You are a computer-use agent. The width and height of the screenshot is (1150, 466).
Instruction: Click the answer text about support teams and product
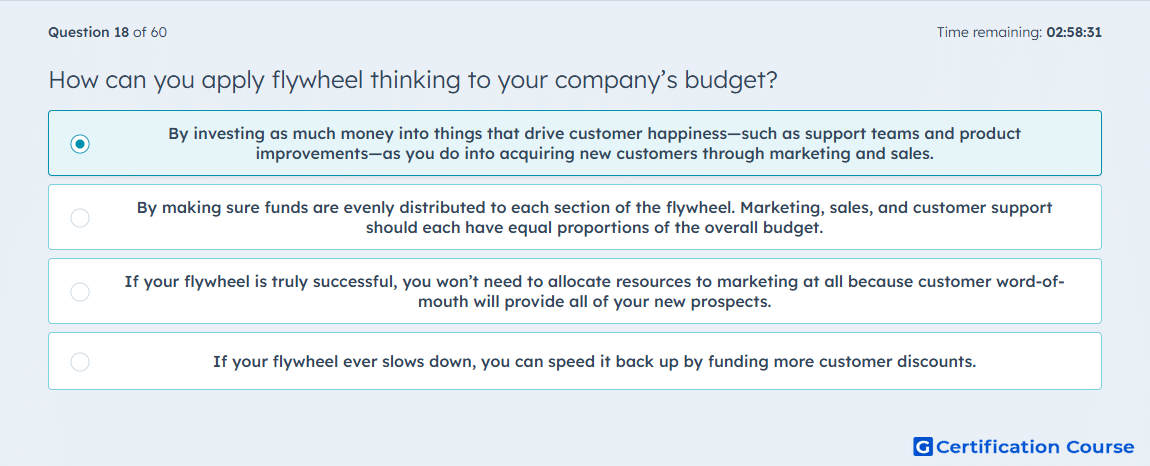[x=594, y=144]
